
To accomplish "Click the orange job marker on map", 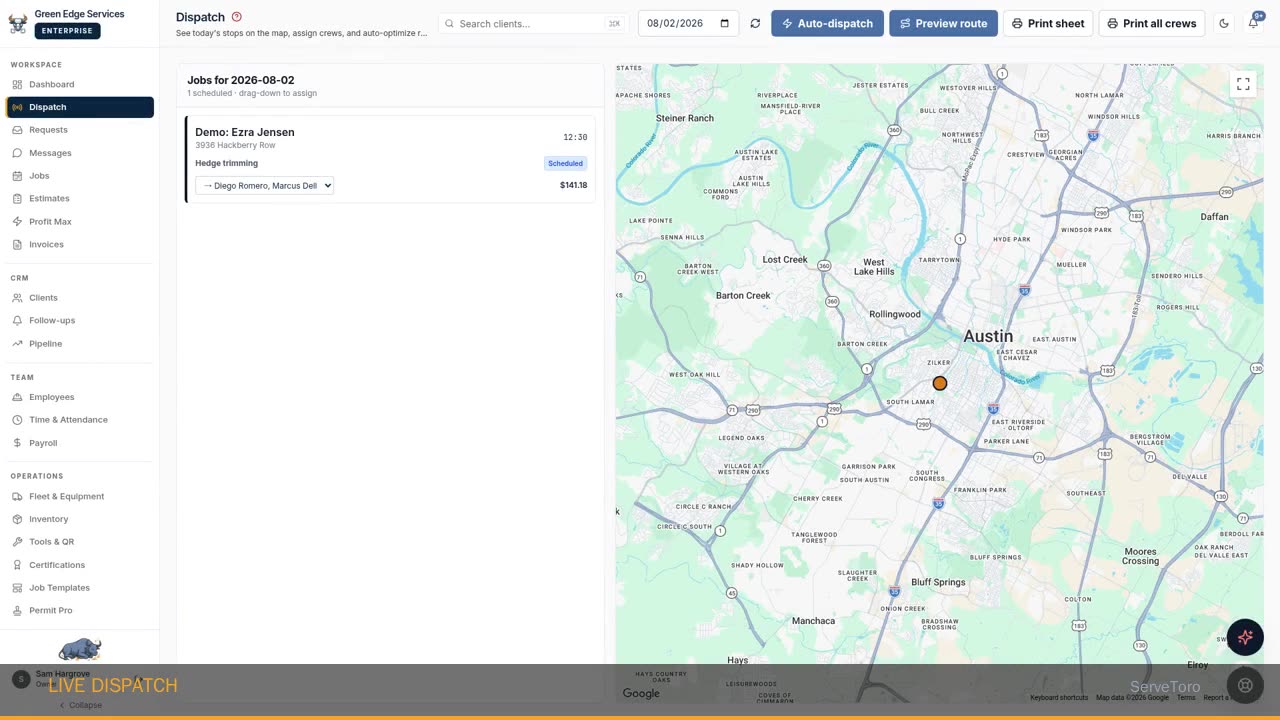I will [x=940, y=383].
